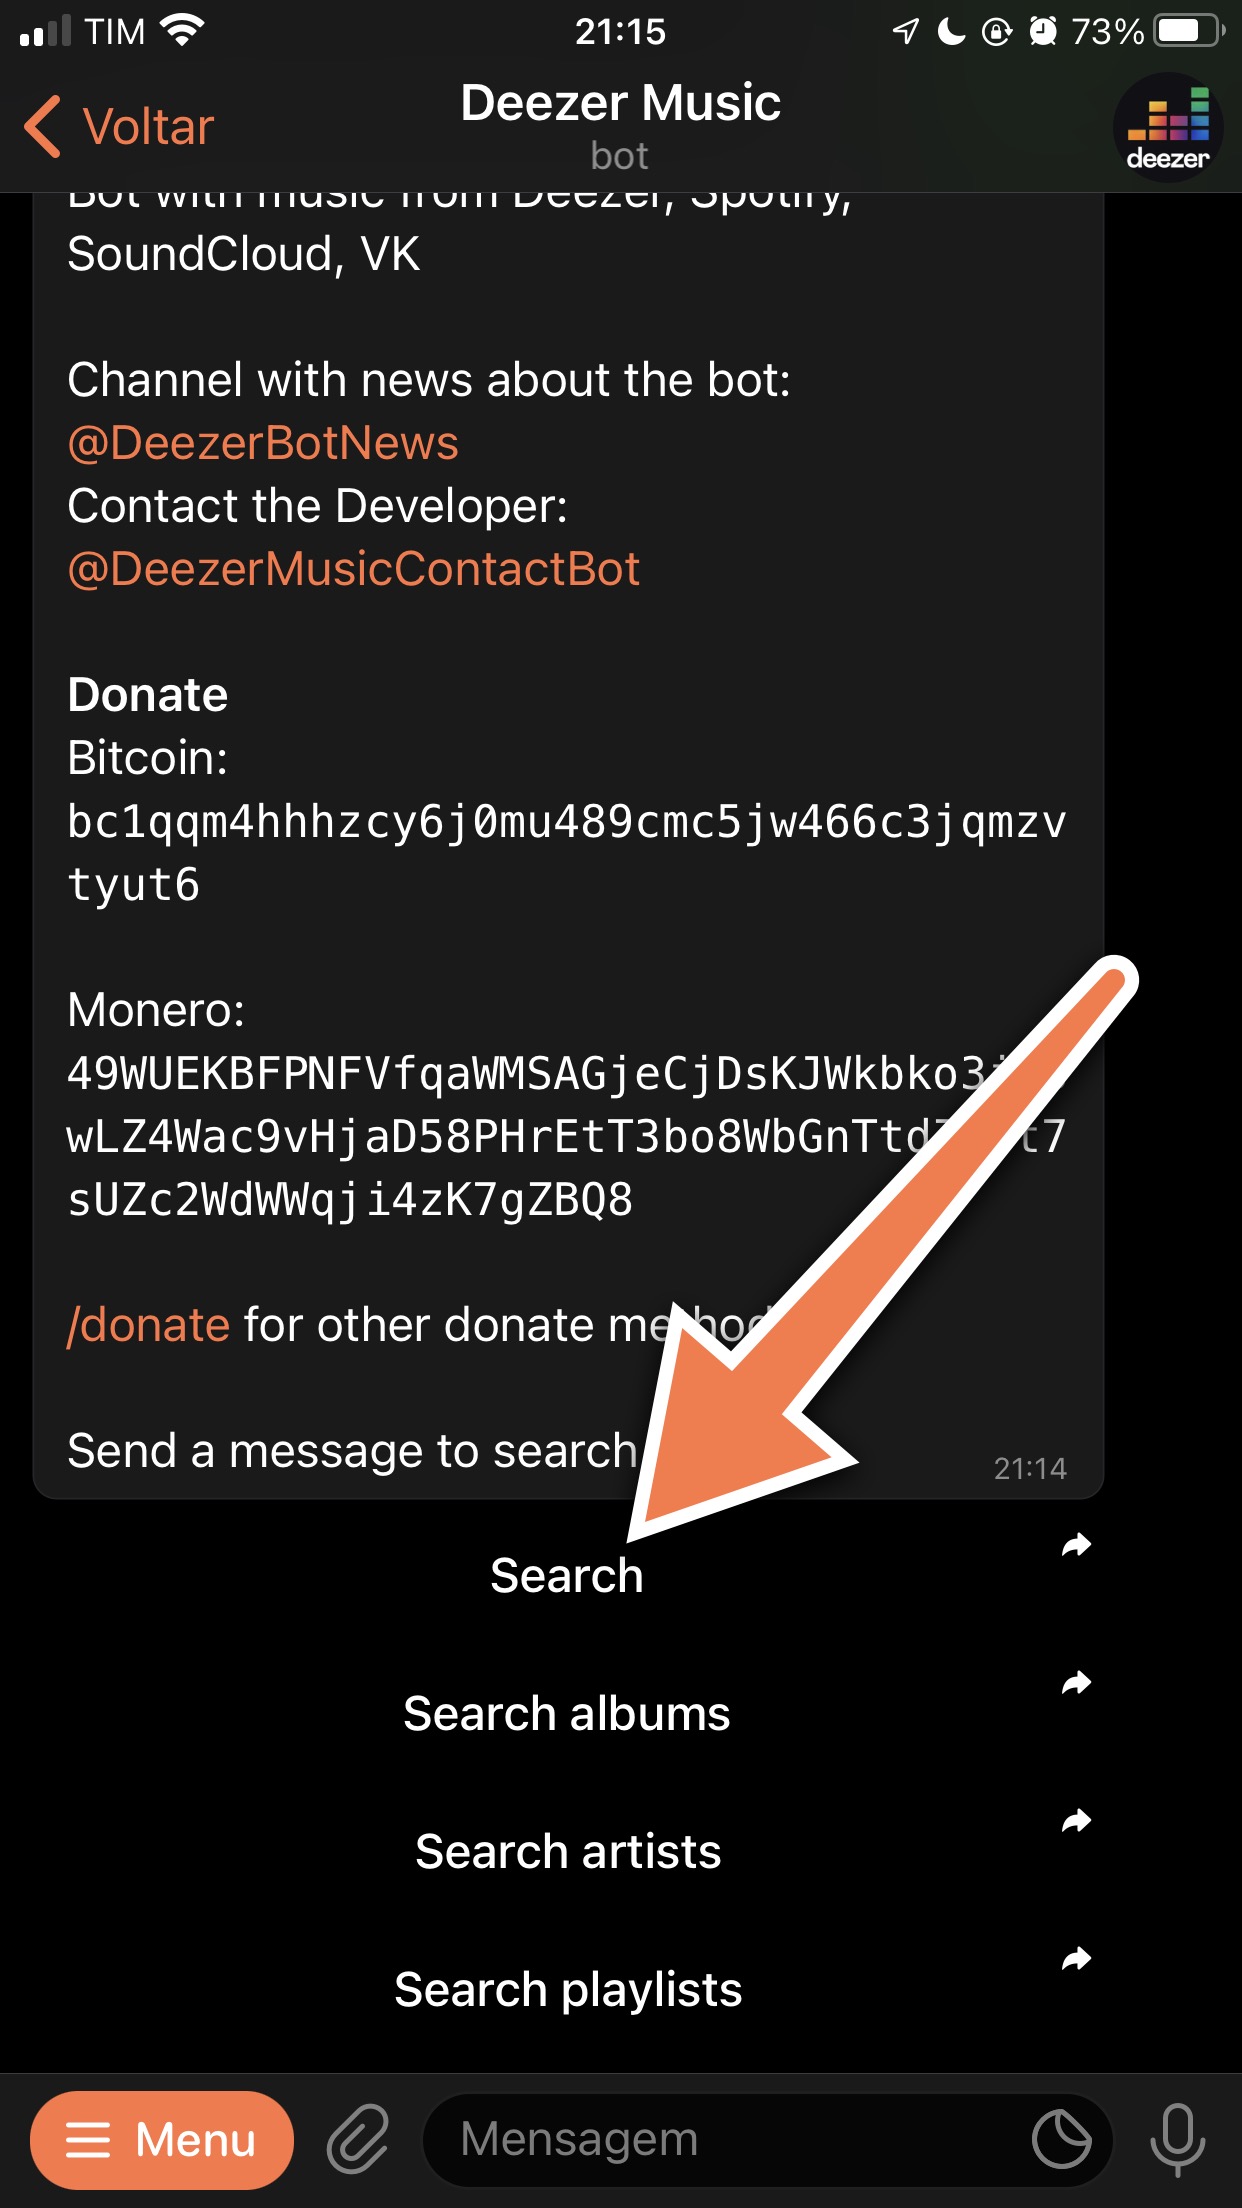Screen dimensions: 1242x2208
Task: Tap the share arrow beside Search playlists
Action: click(x=1076, y=1958)
